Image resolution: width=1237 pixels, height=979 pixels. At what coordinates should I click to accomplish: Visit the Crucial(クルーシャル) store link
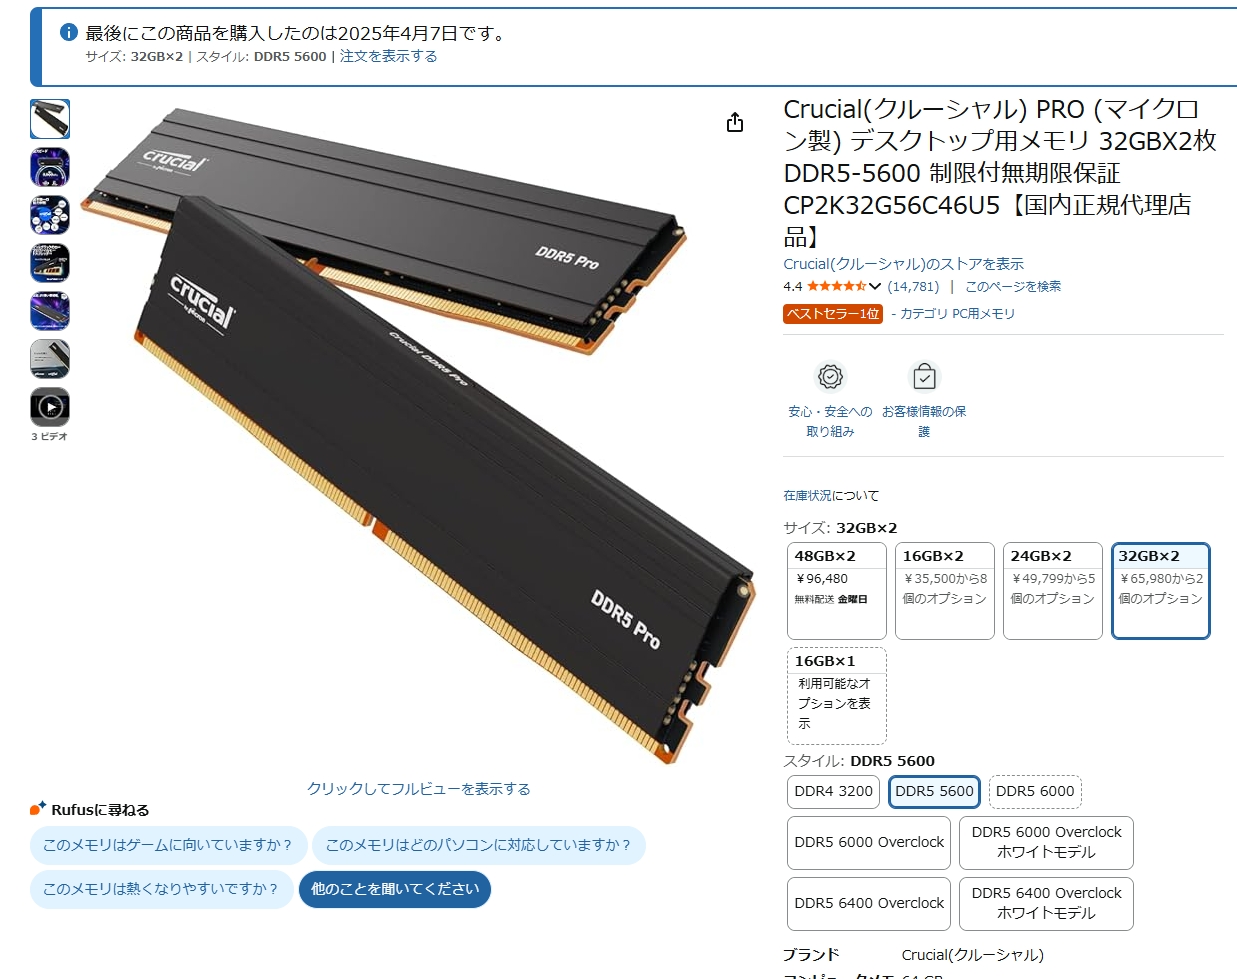click(903, 264)
